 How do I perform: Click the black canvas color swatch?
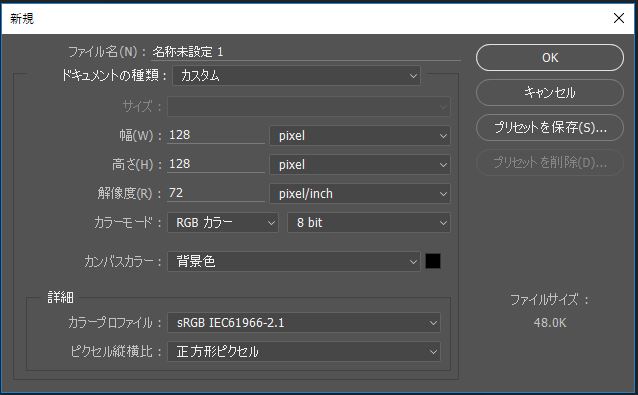coord(433,261)
